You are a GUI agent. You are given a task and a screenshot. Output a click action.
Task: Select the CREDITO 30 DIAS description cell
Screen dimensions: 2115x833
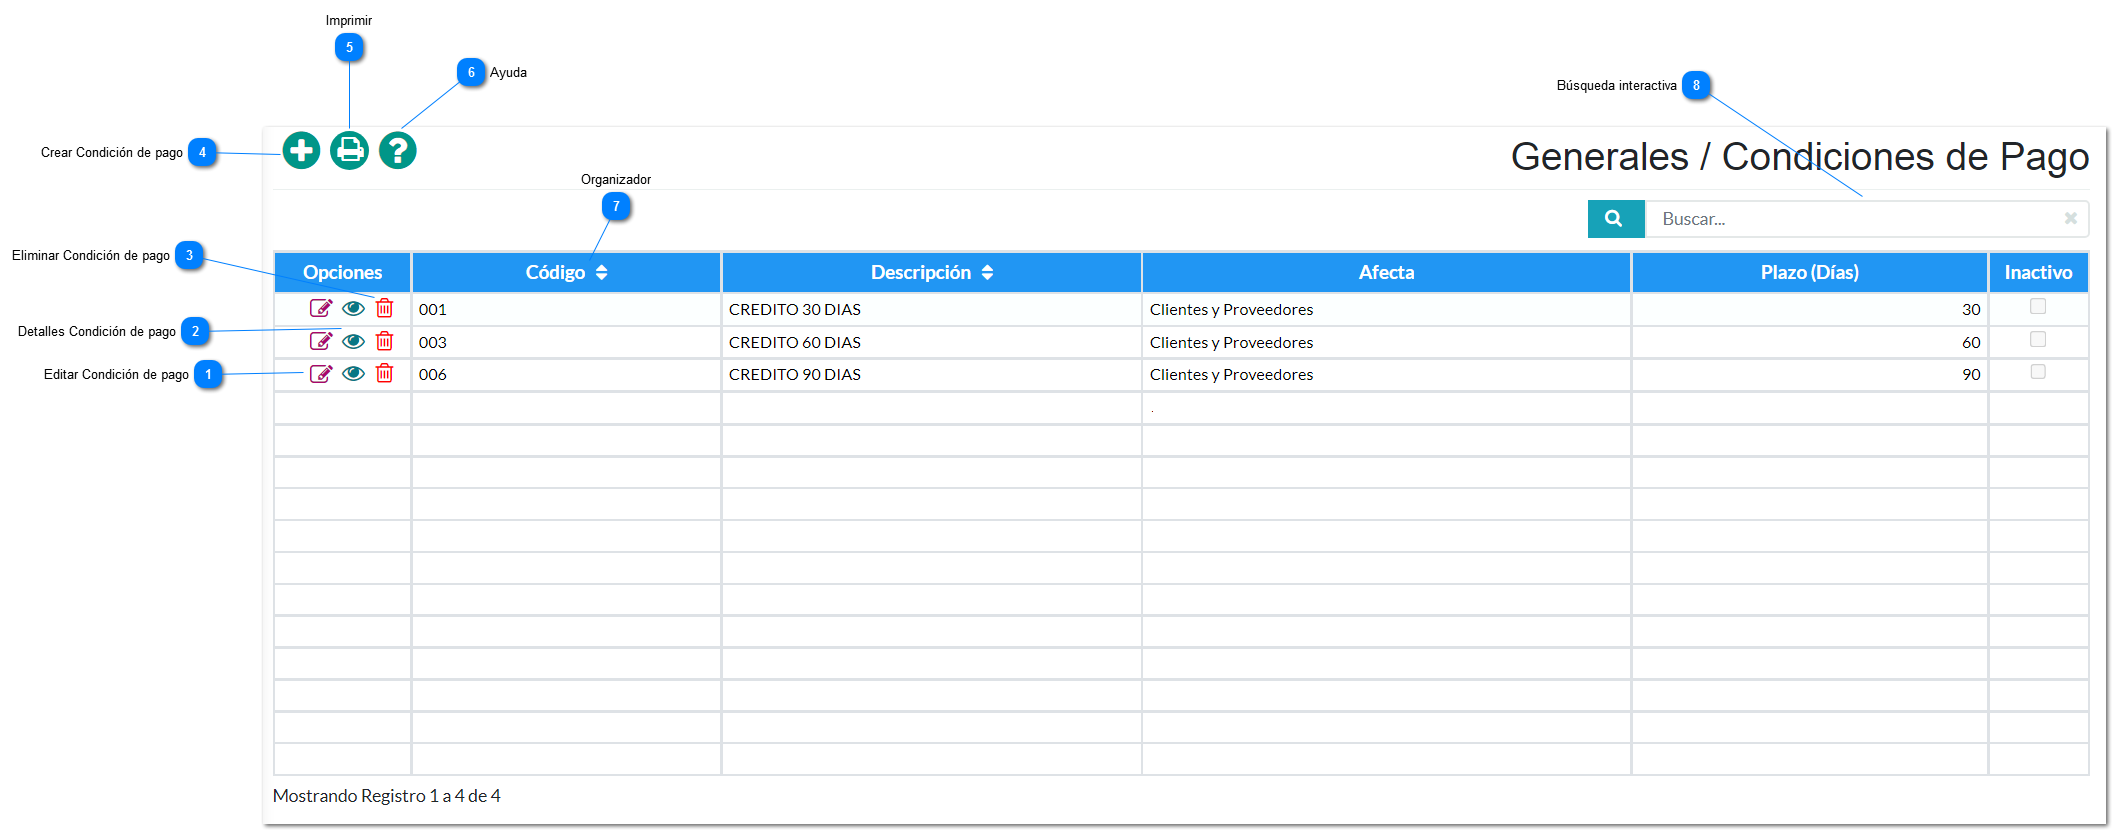pyautogui.click(x=931, y=310)
